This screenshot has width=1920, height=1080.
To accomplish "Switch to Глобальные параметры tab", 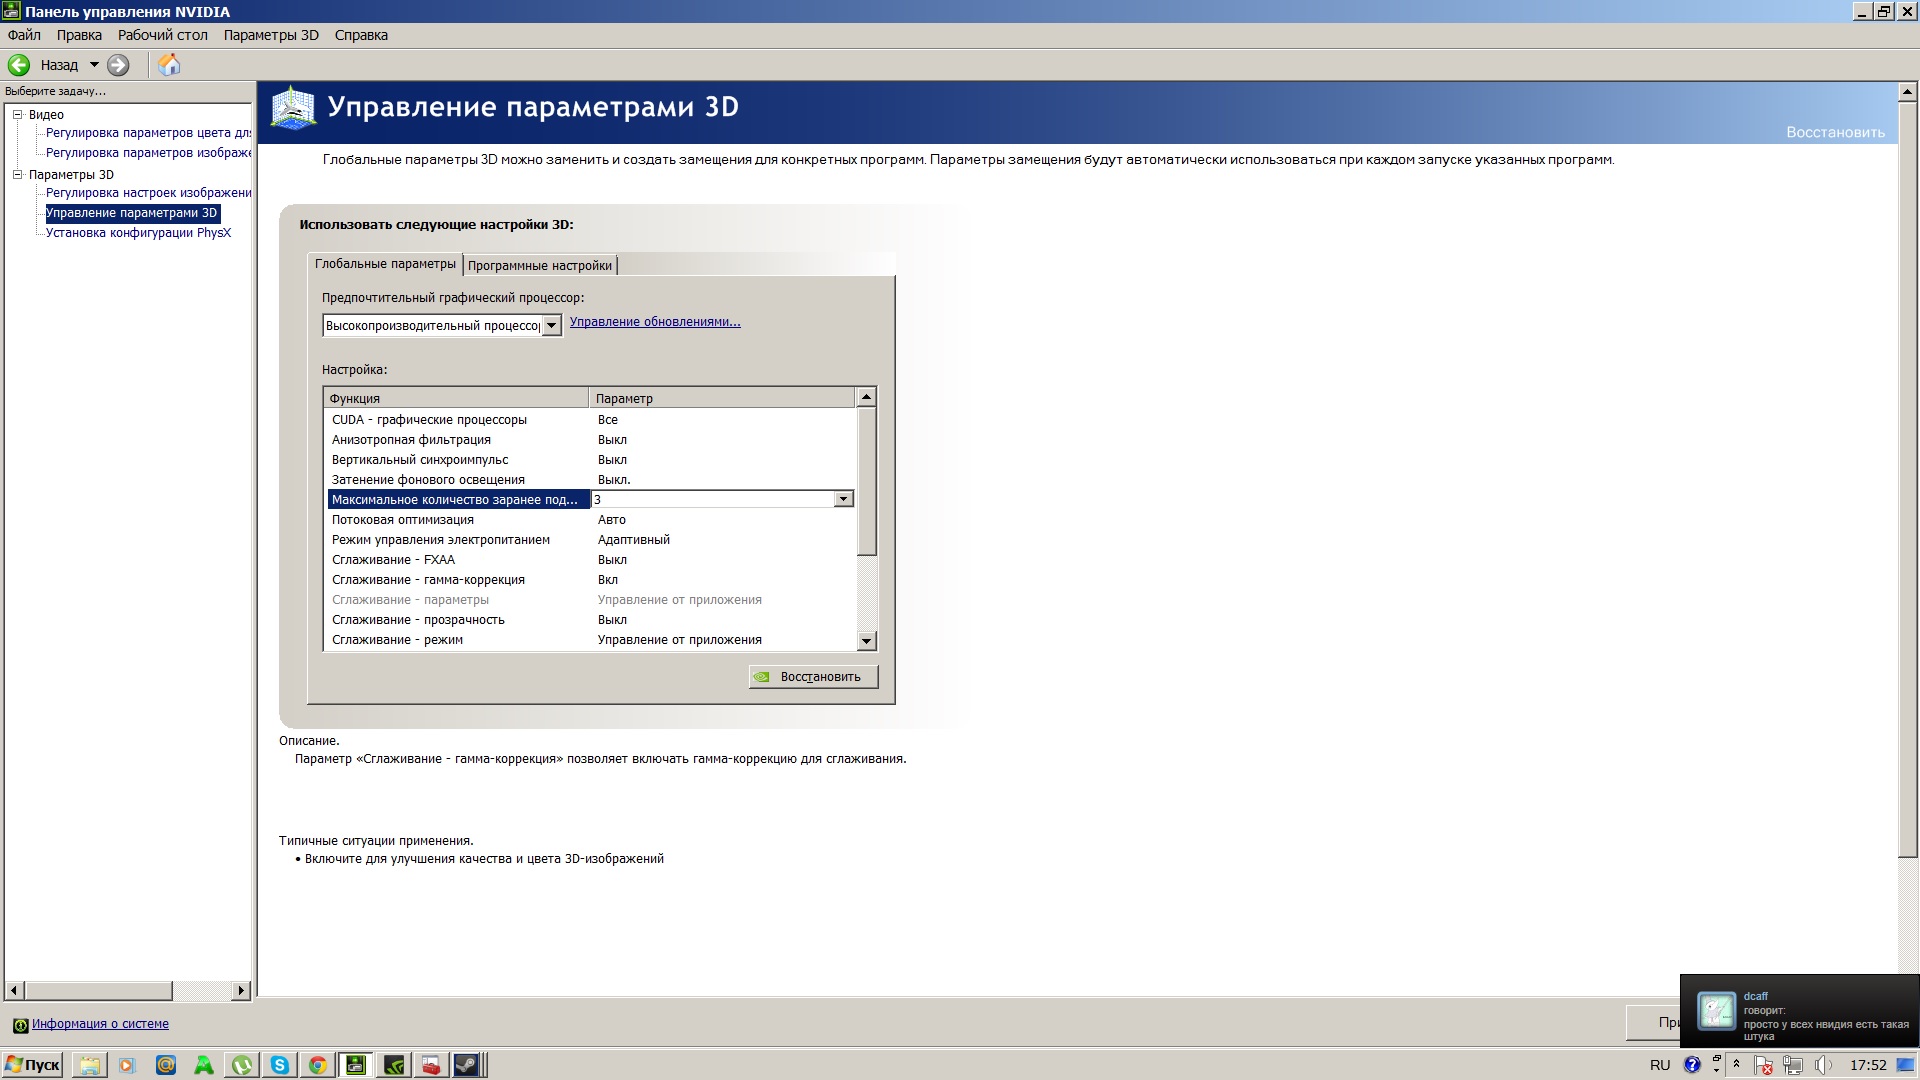I will point(385,264).
